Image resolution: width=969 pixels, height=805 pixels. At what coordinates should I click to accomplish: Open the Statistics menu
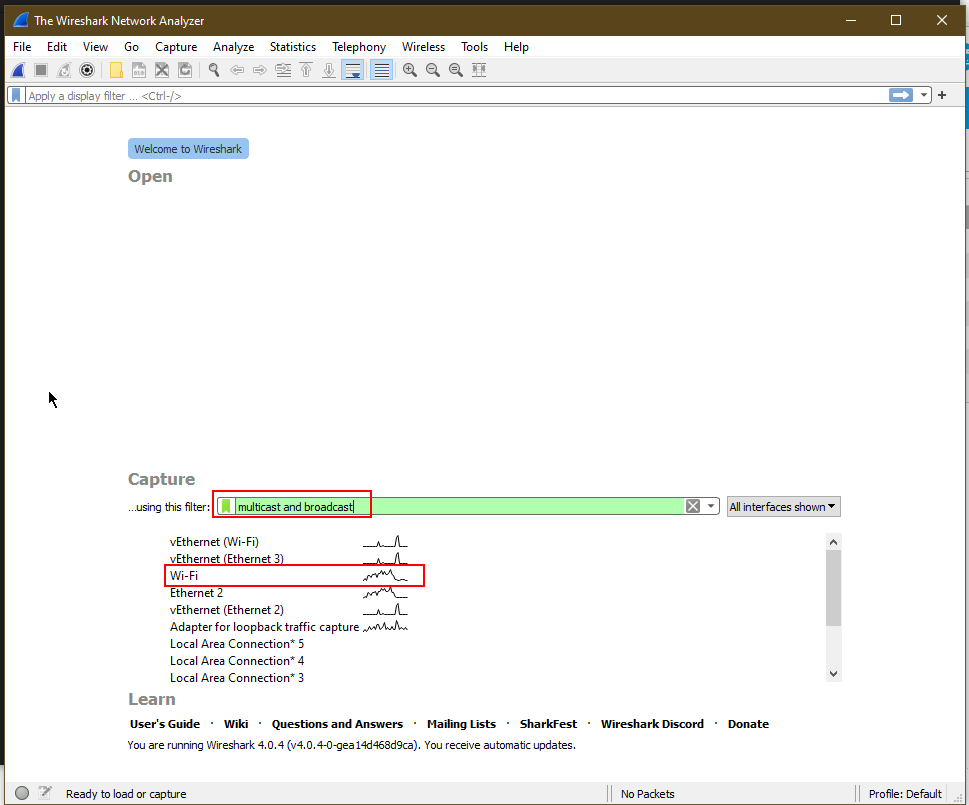292,46
